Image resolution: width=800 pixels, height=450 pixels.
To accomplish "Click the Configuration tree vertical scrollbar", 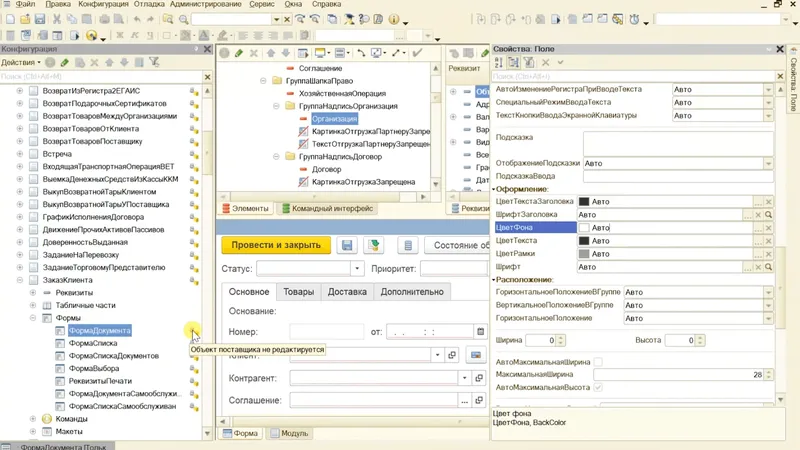I will pyautogui.click(x=207, y=260).
